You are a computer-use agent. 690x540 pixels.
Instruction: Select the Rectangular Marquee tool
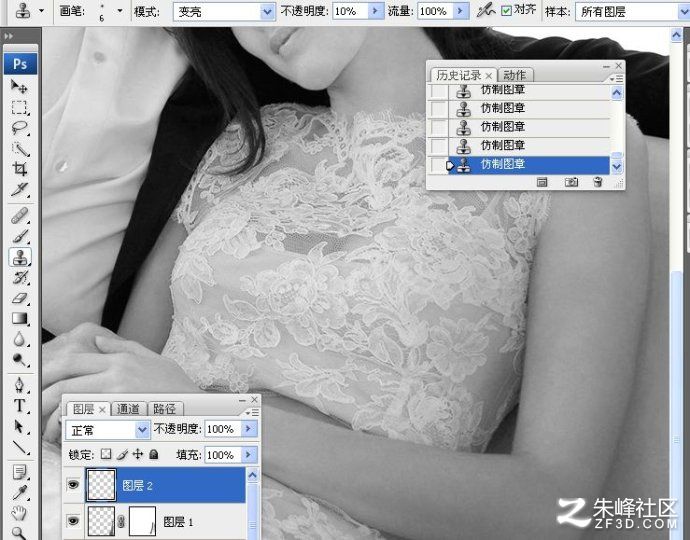click(19, 107)
